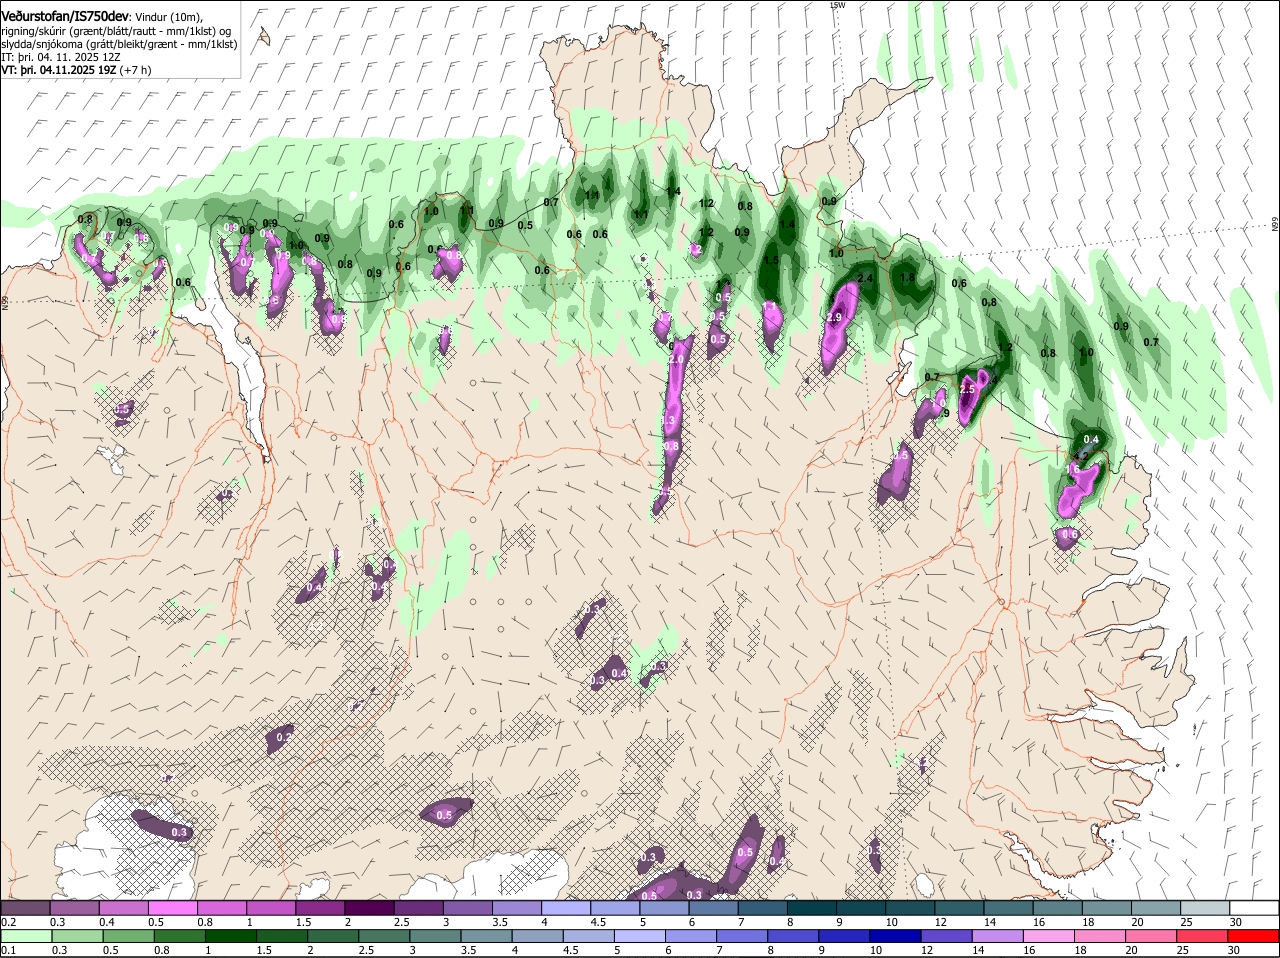Click the deep blue rain swatch between 10 and 12
This screenshot has width=1280, height=958.
pyautogui.click(x=896, y=936)
